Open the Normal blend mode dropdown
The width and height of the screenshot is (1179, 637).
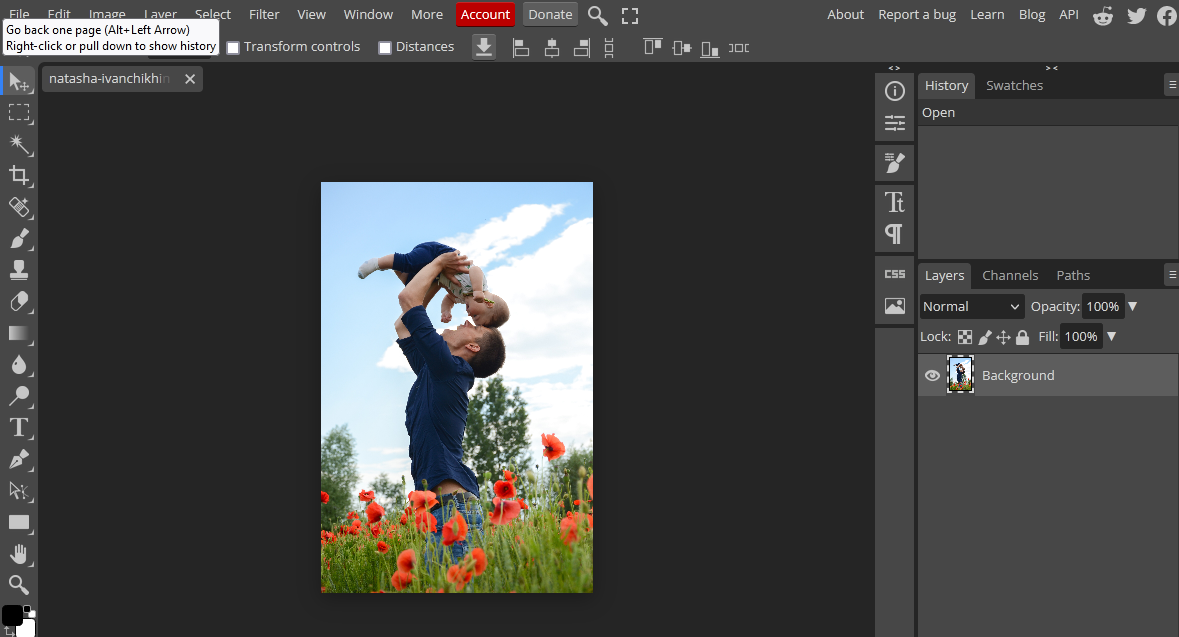pos(971,306)
